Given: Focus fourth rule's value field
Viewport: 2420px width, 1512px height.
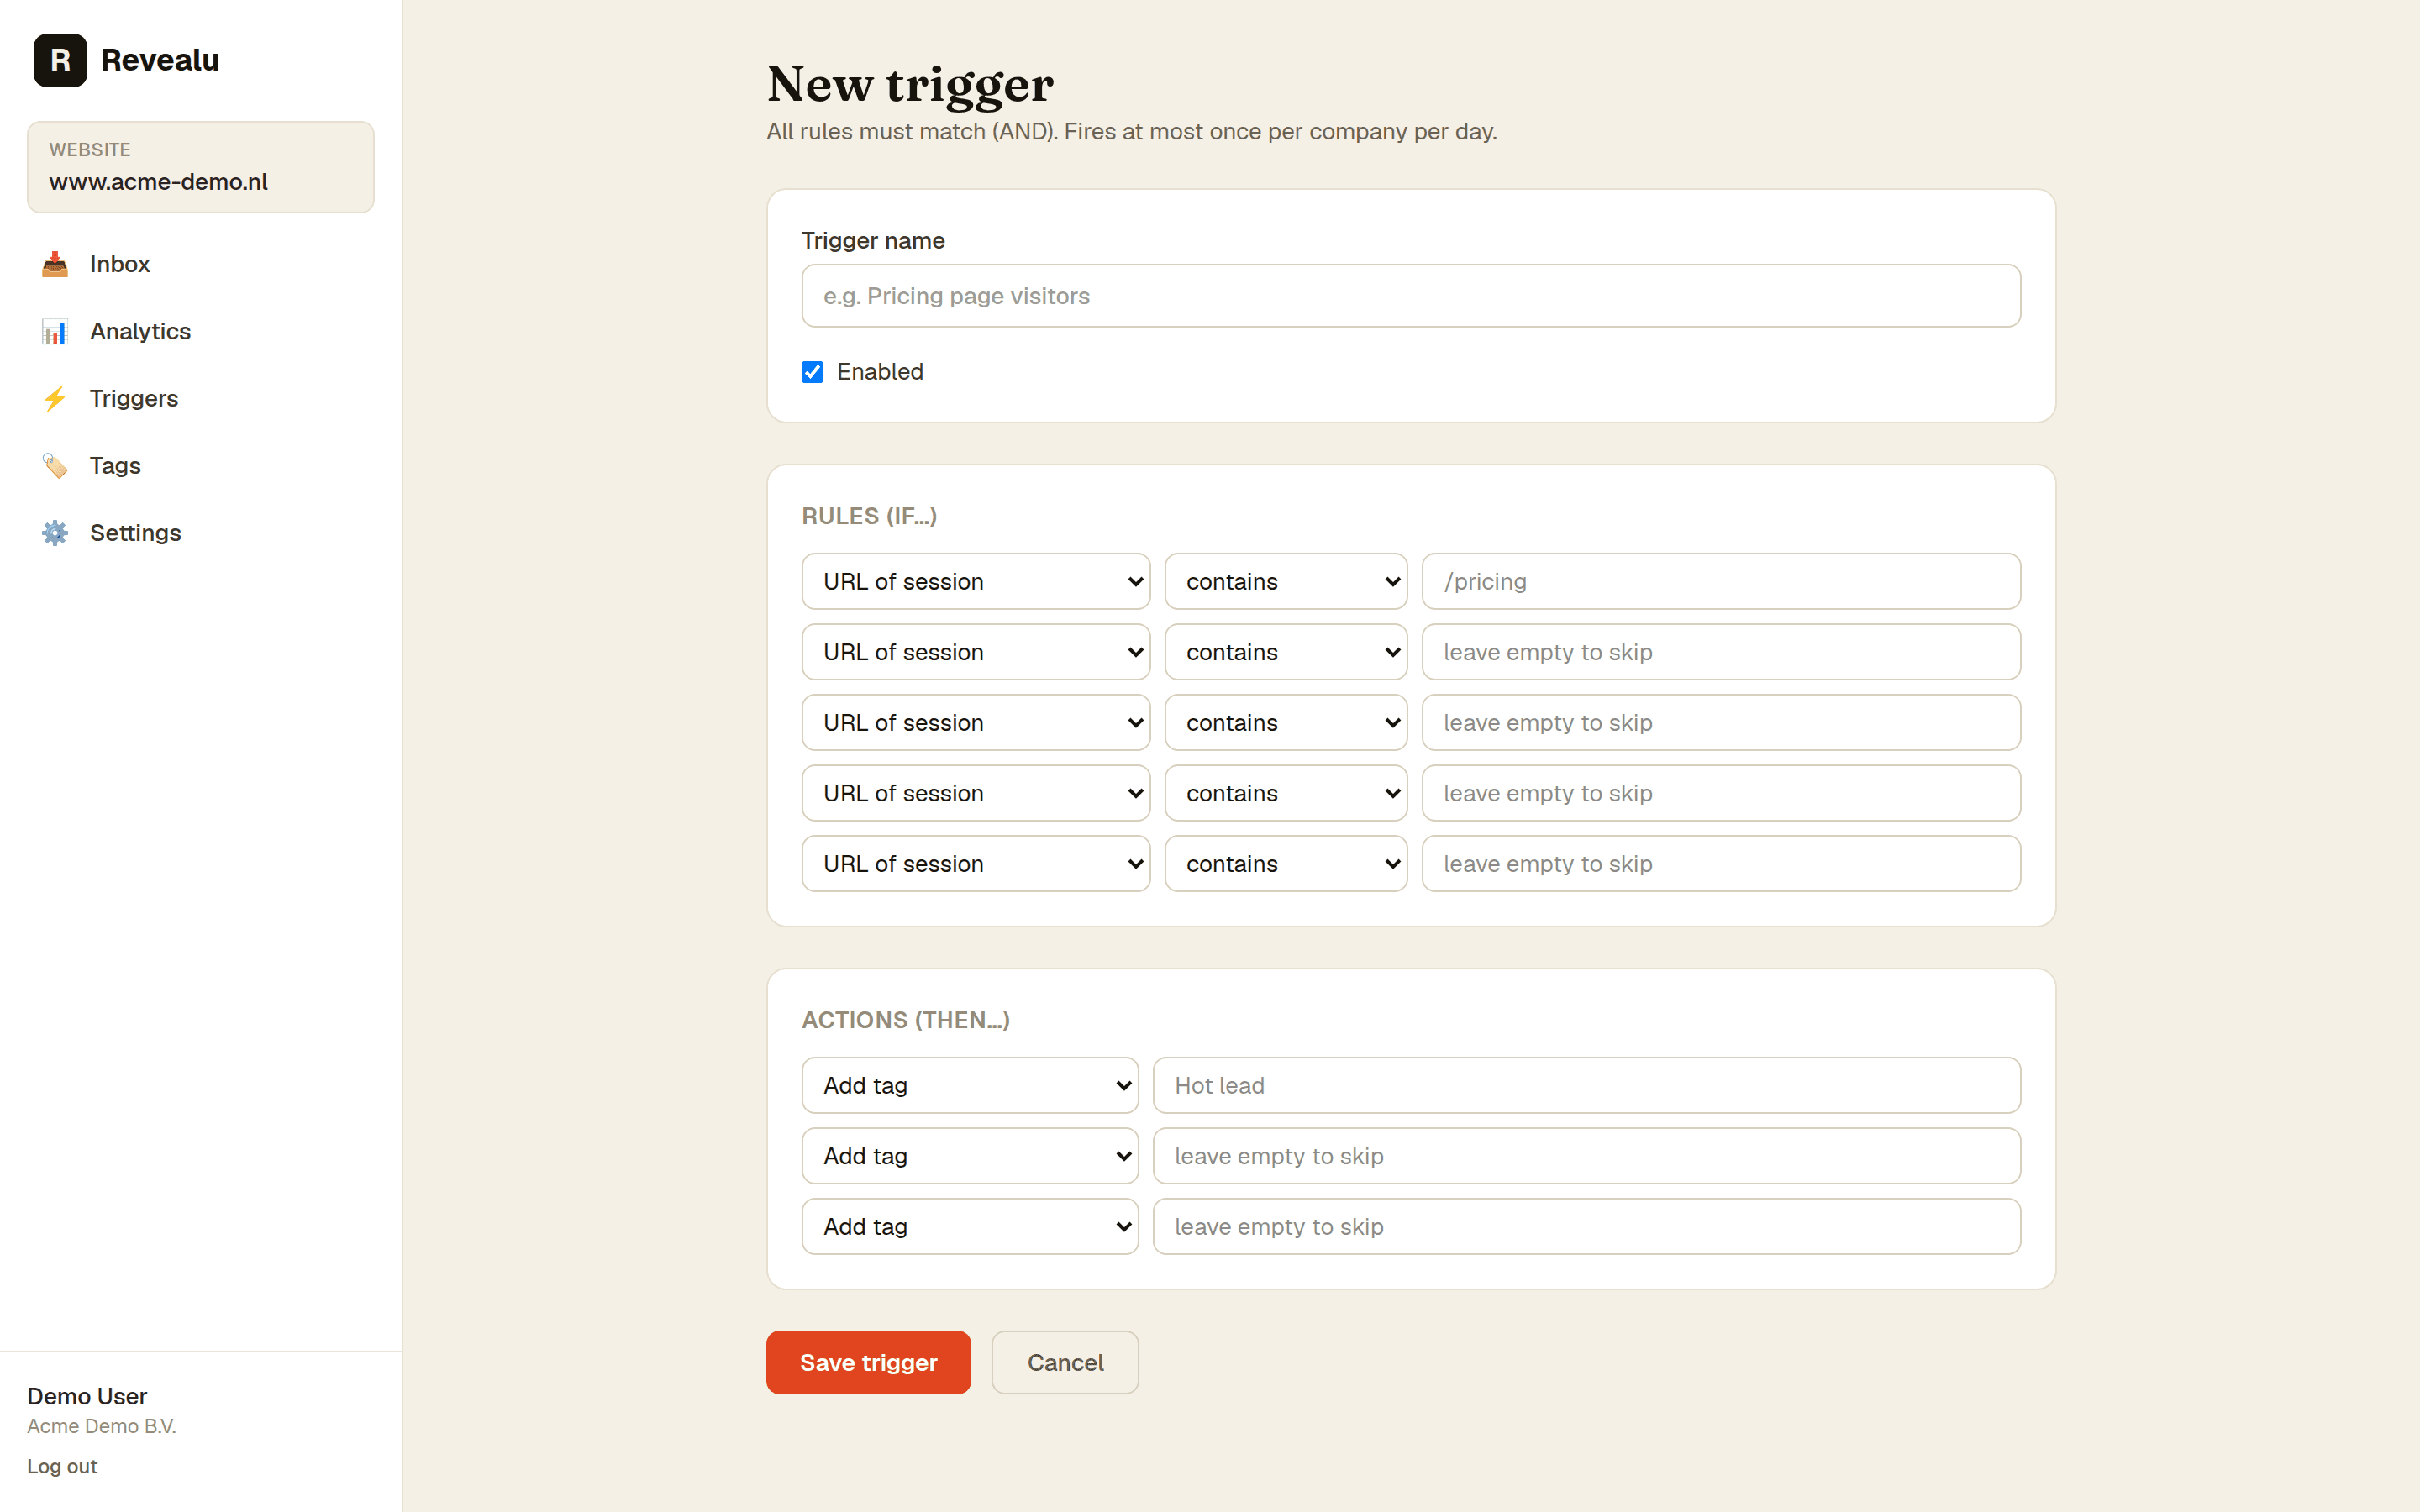Looking at the screenshot, I should (1721, 793).
